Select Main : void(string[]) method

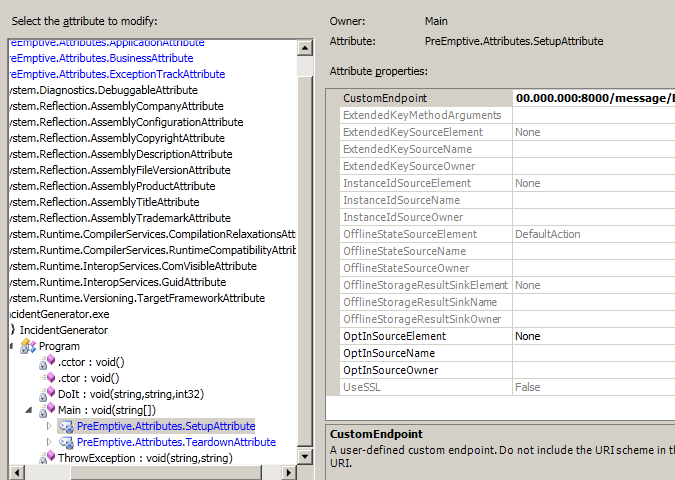(x=107, y=410)
